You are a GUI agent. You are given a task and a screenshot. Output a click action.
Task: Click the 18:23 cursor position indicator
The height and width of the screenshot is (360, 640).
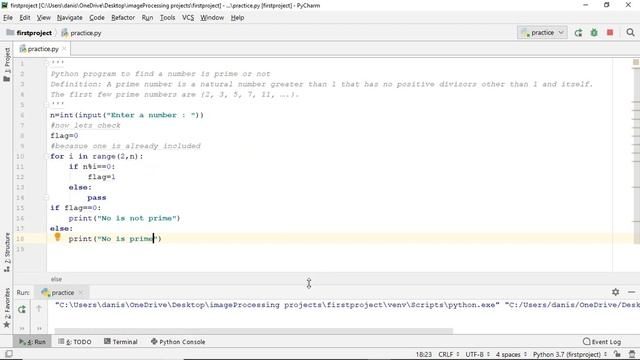[x=424, y=354]
